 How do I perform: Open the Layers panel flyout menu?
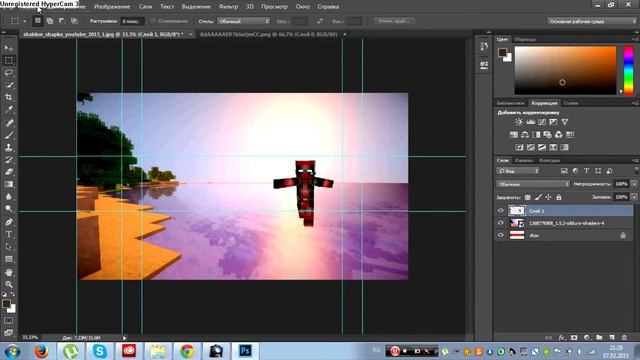(x=635, y=160)
